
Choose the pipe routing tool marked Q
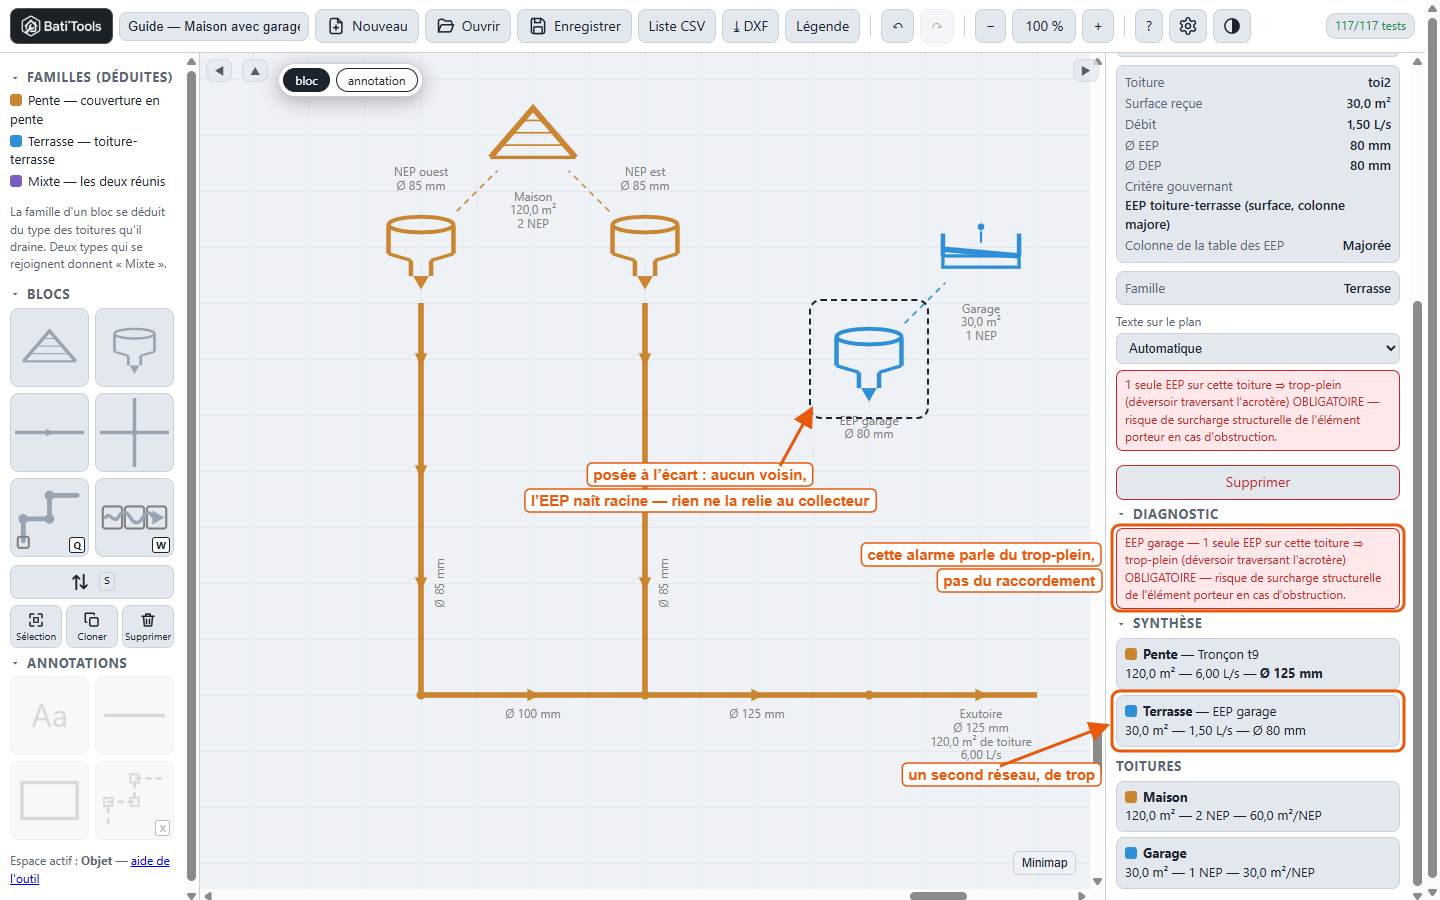pos(50,517)
